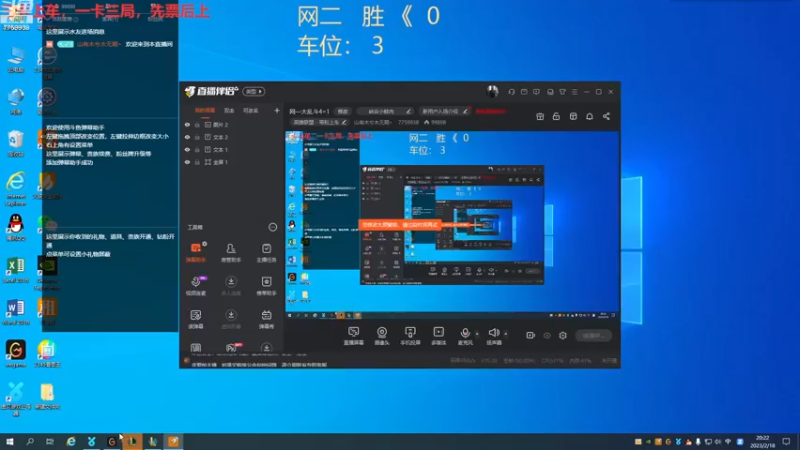The image size is (800, 450).
Task: Open the Windows notification center icon
Action: (x=786, y=442)
